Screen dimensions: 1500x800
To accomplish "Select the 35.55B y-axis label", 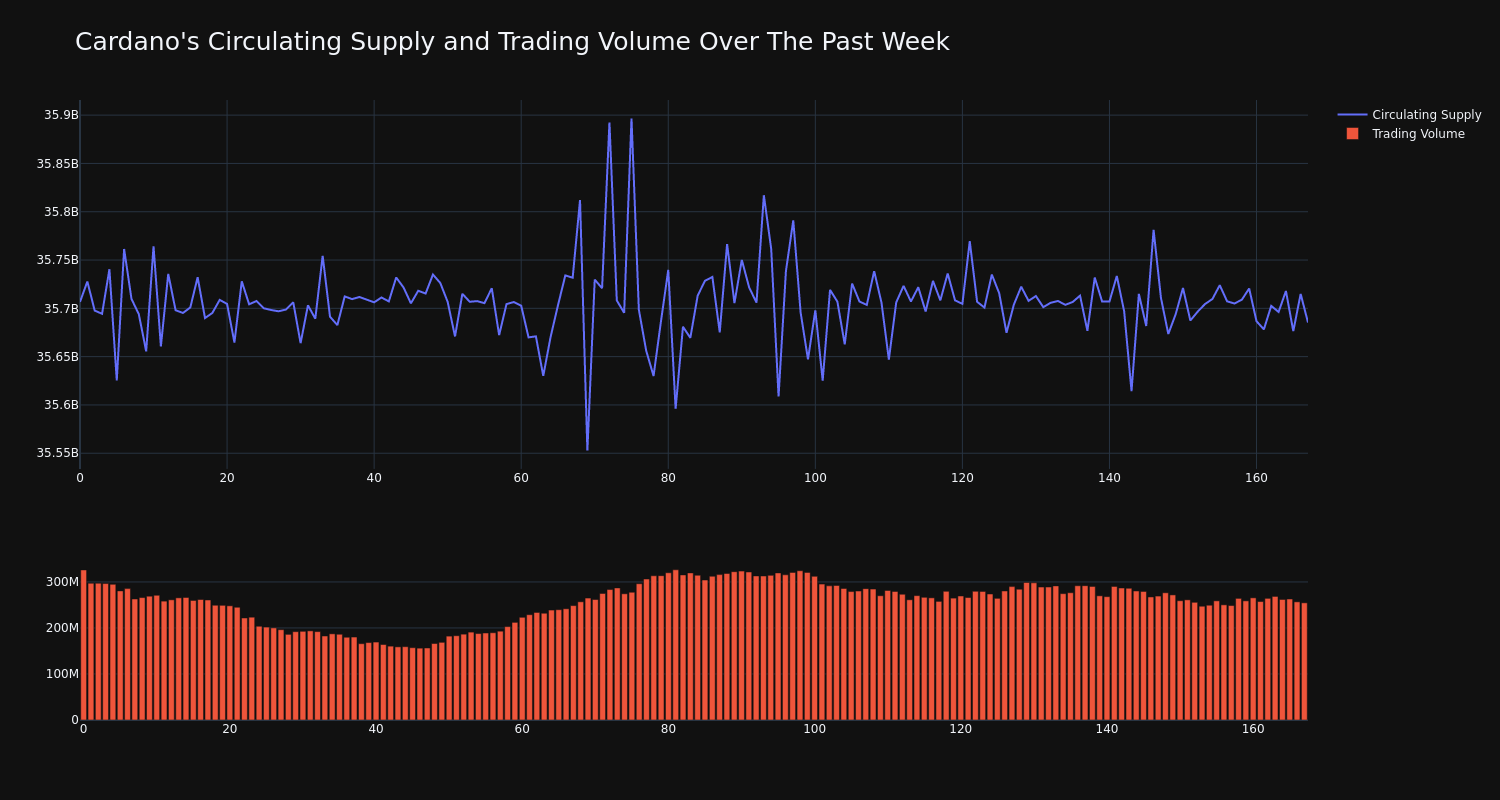I will tap(57, 453).
